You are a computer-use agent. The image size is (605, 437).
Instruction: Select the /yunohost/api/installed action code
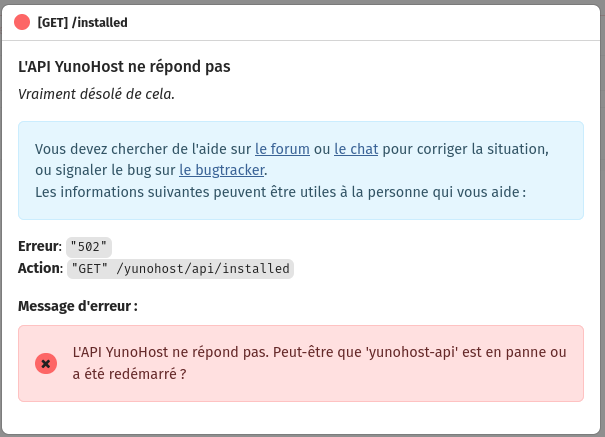(181, 269)
